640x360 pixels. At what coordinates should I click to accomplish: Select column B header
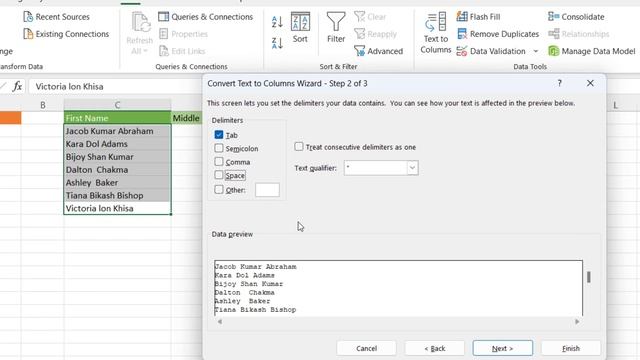click(42, 105)
